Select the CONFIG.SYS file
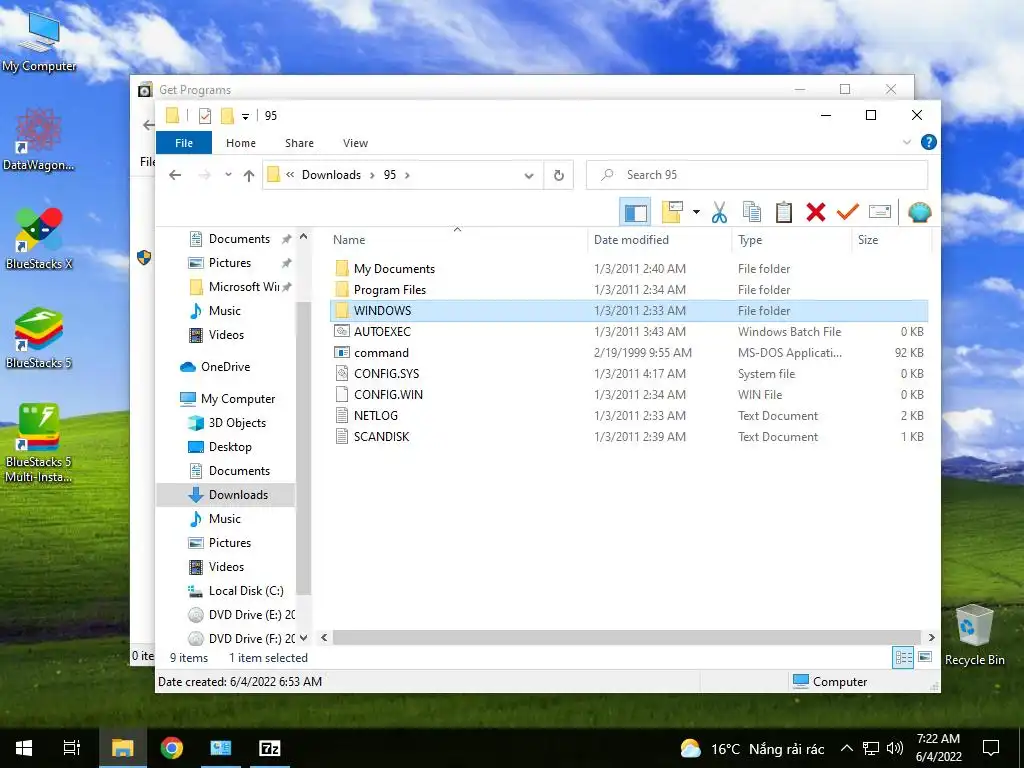This screenshot has width=1024, height=768. 386,374
